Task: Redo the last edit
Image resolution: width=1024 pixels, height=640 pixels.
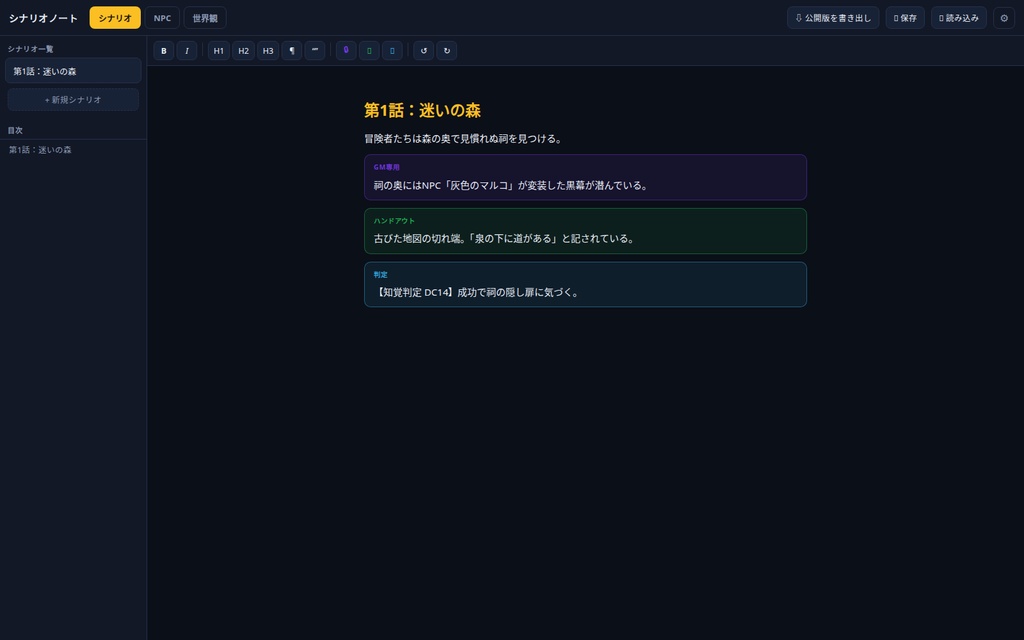Action: click(447, 50)
